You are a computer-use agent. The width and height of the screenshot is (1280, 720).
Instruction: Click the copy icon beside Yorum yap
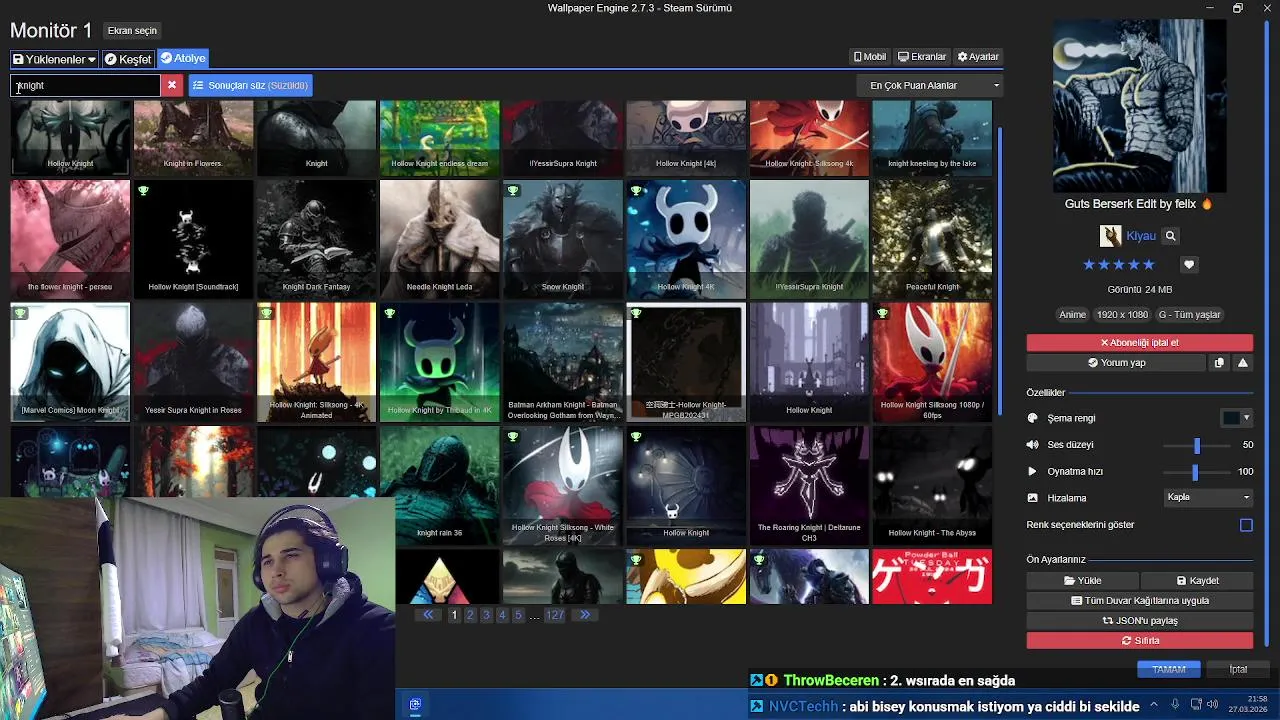(x=1219, y=363)
